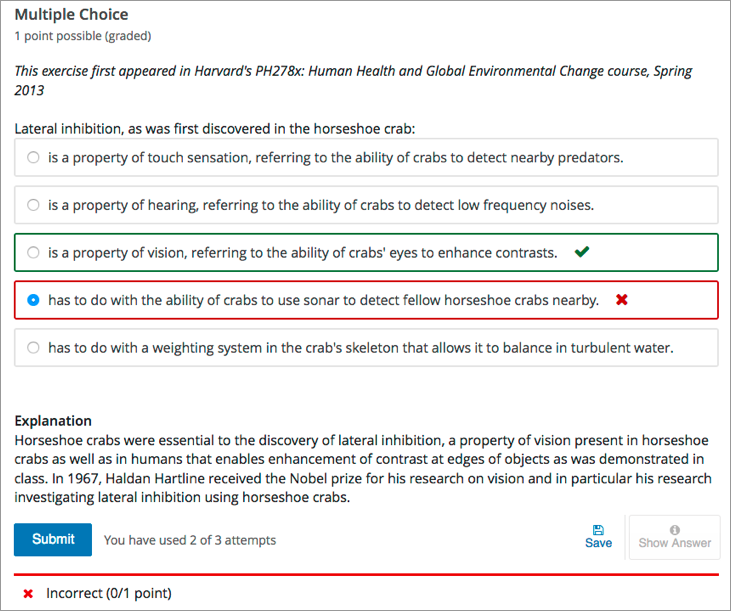The height and width of the screenshot is (611, 731).
Task: Click the info icon above Show Answer
Action: (x=675, y=529)
